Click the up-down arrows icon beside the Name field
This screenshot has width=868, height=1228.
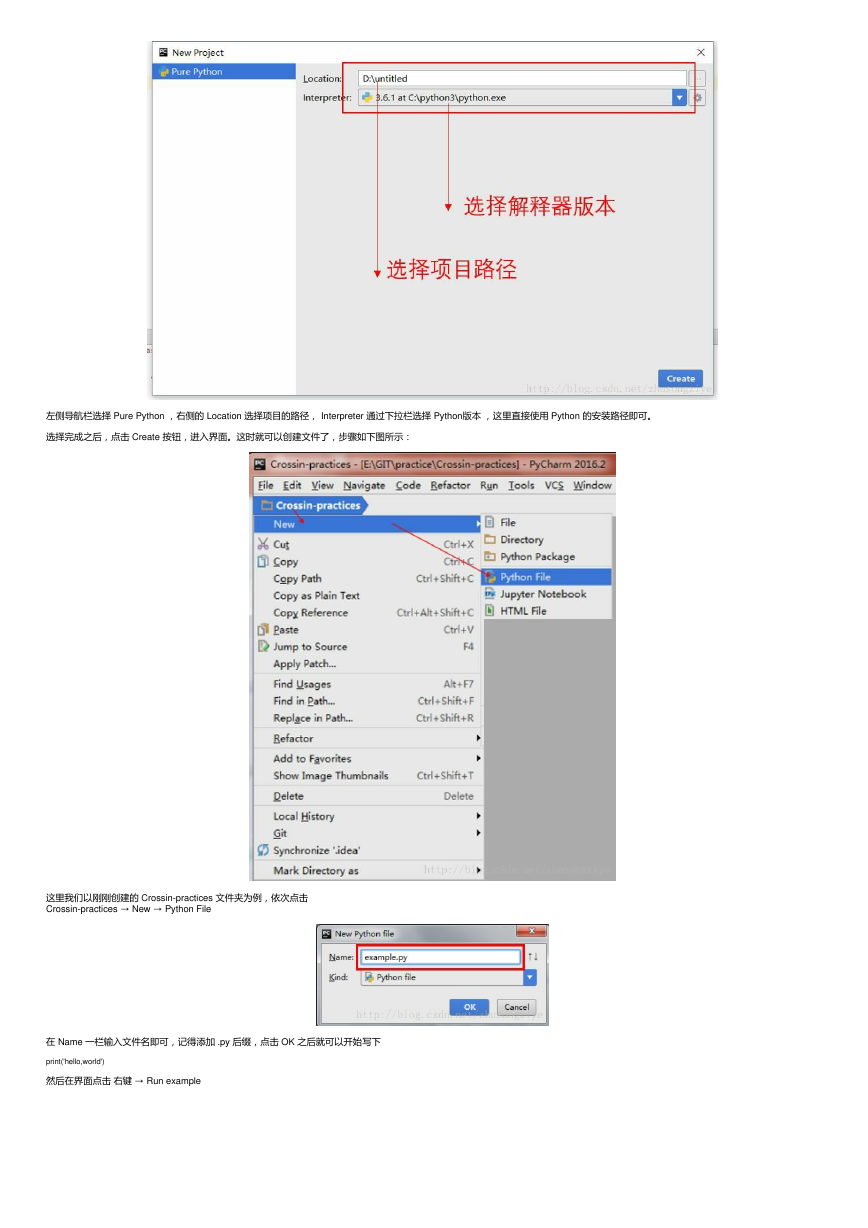[x=533, y=957]
